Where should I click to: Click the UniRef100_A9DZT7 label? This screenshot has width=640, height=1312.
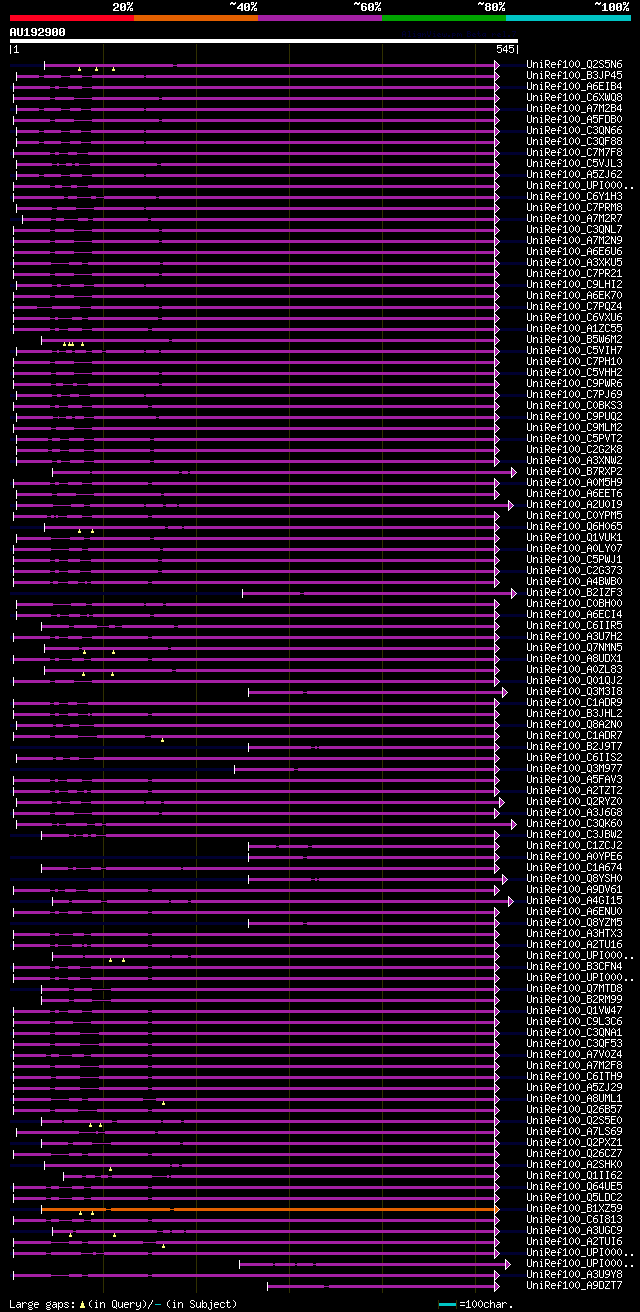574,1286
